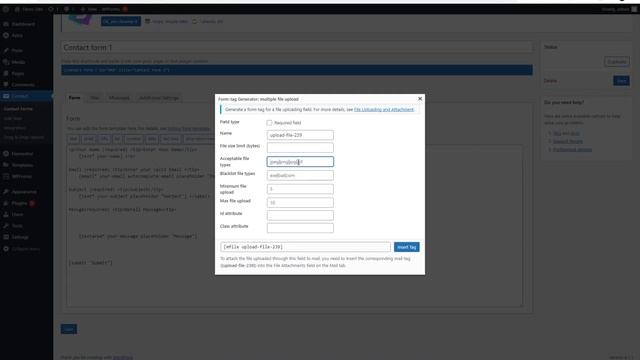Open the Integration submenu under Contact
The width and height of the screenshot is (640, 360).
(15, 128)
